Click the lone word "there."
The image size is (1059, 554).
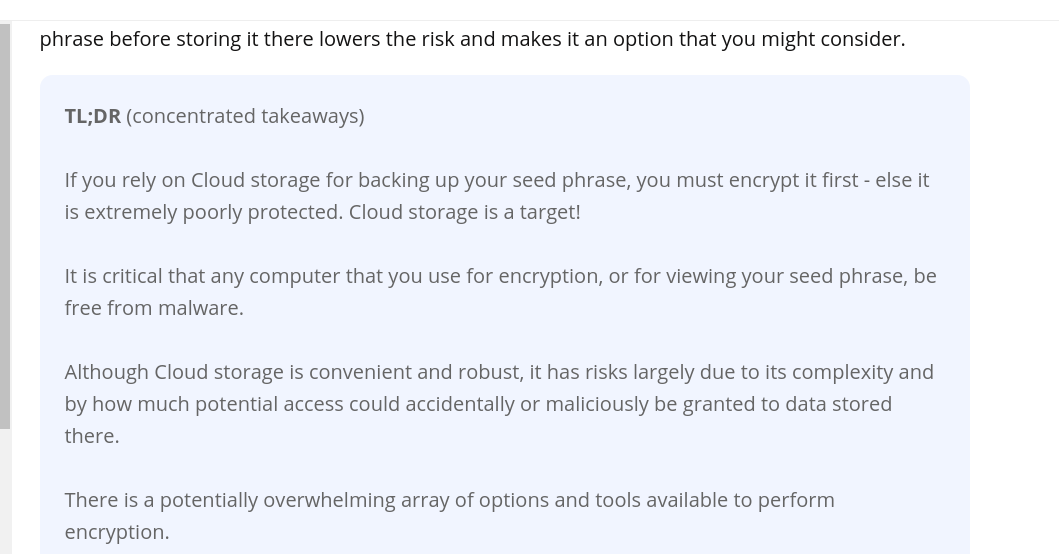[x=92, y=436]
